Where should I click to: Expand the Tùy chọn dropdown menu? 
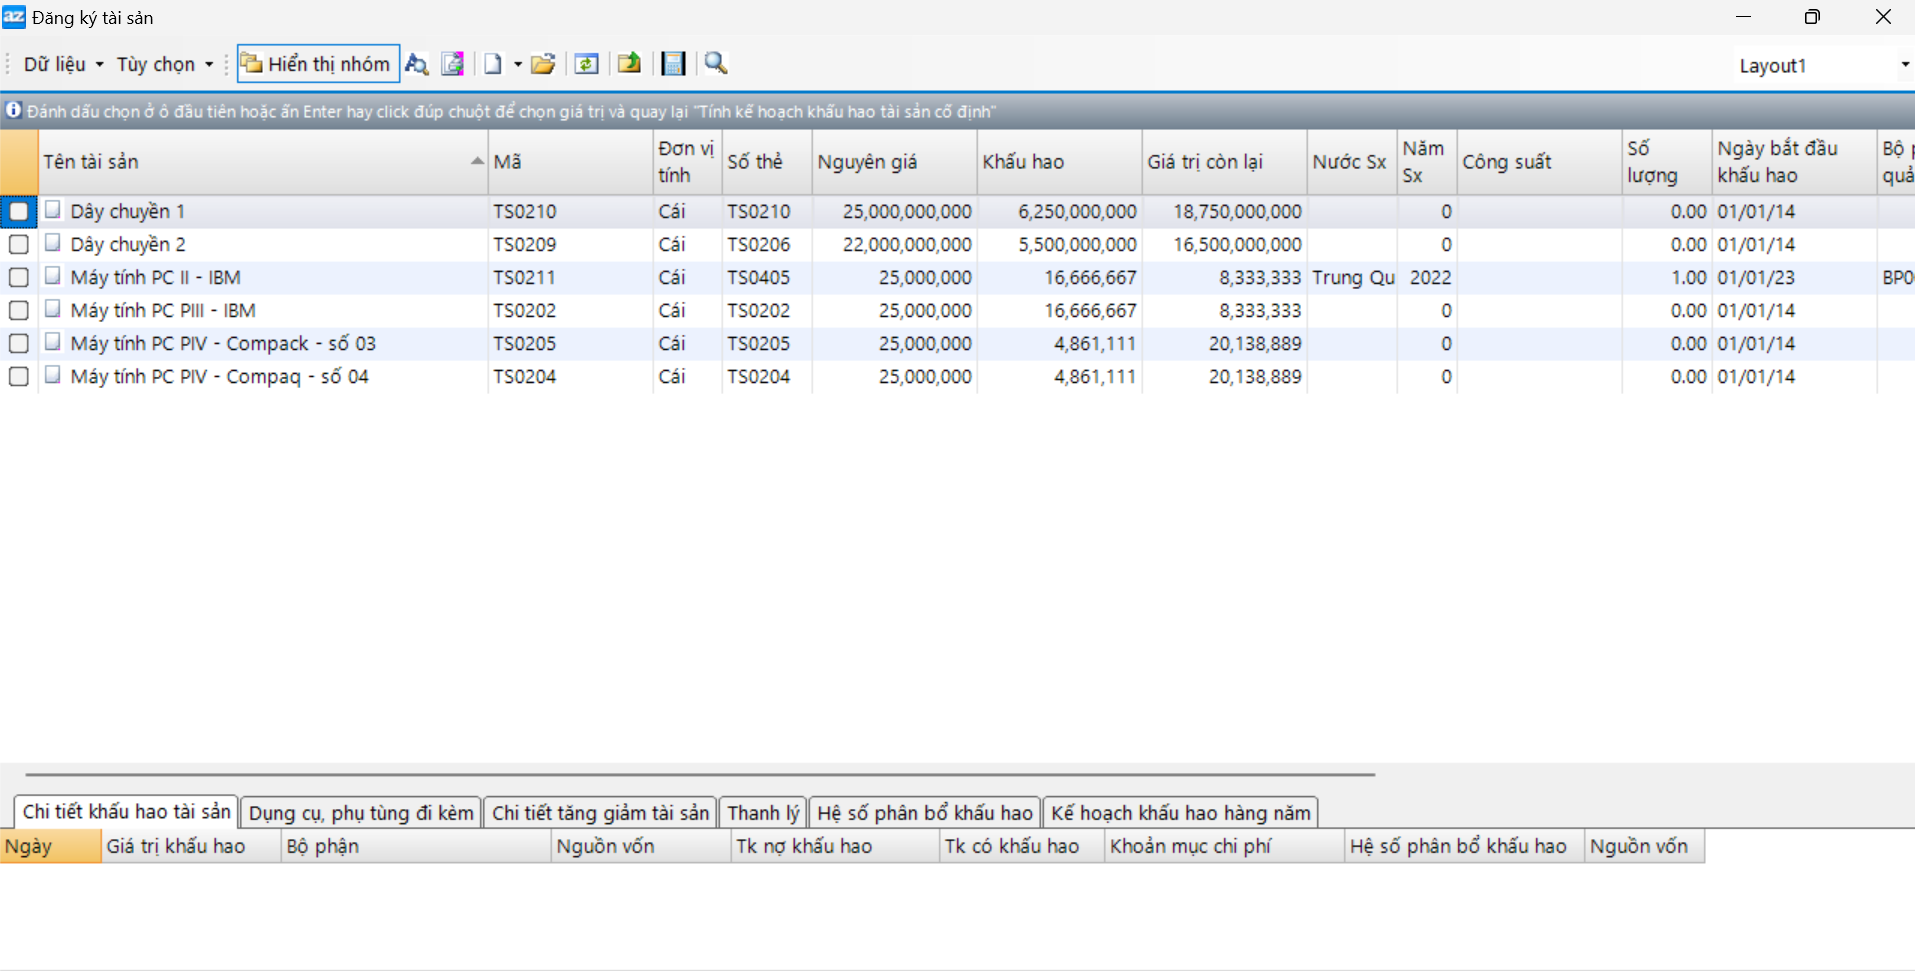(164, 64)
